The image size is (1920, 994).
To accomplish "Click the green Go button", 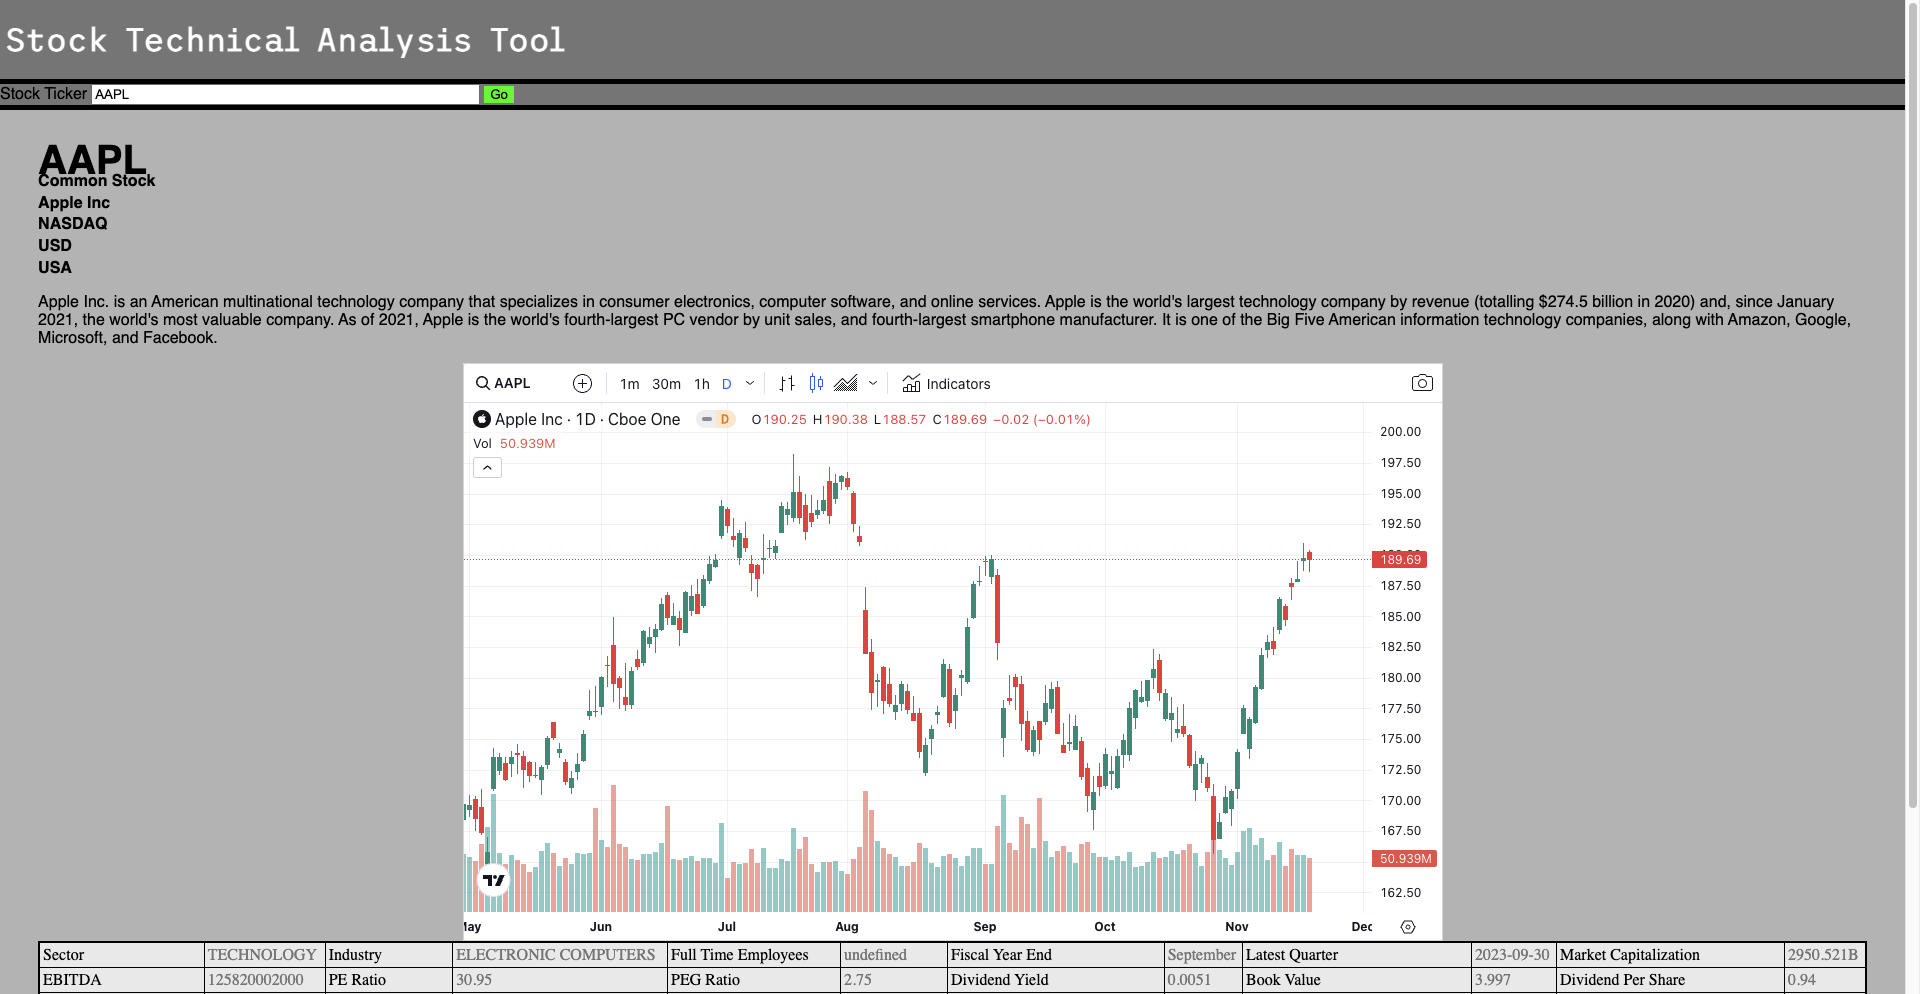I will (498, 94).
